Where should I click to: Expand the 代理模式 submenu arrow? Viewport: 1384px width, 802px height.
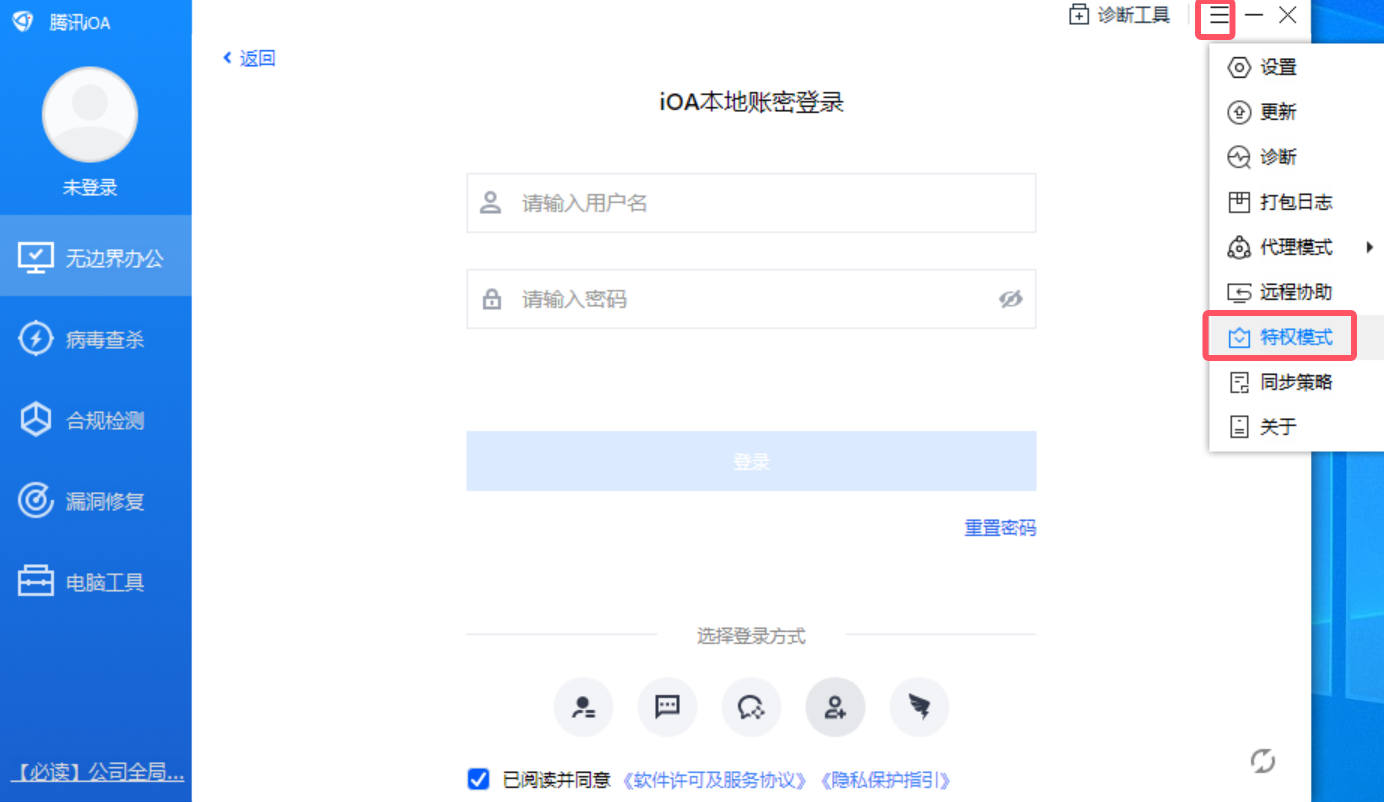pos(1369,247)
